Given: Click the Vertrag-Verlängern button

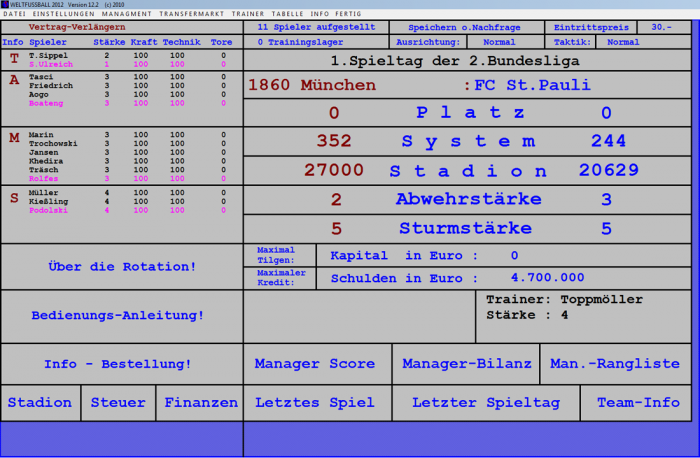Looking at the screenshot, I should click(77, 27).
